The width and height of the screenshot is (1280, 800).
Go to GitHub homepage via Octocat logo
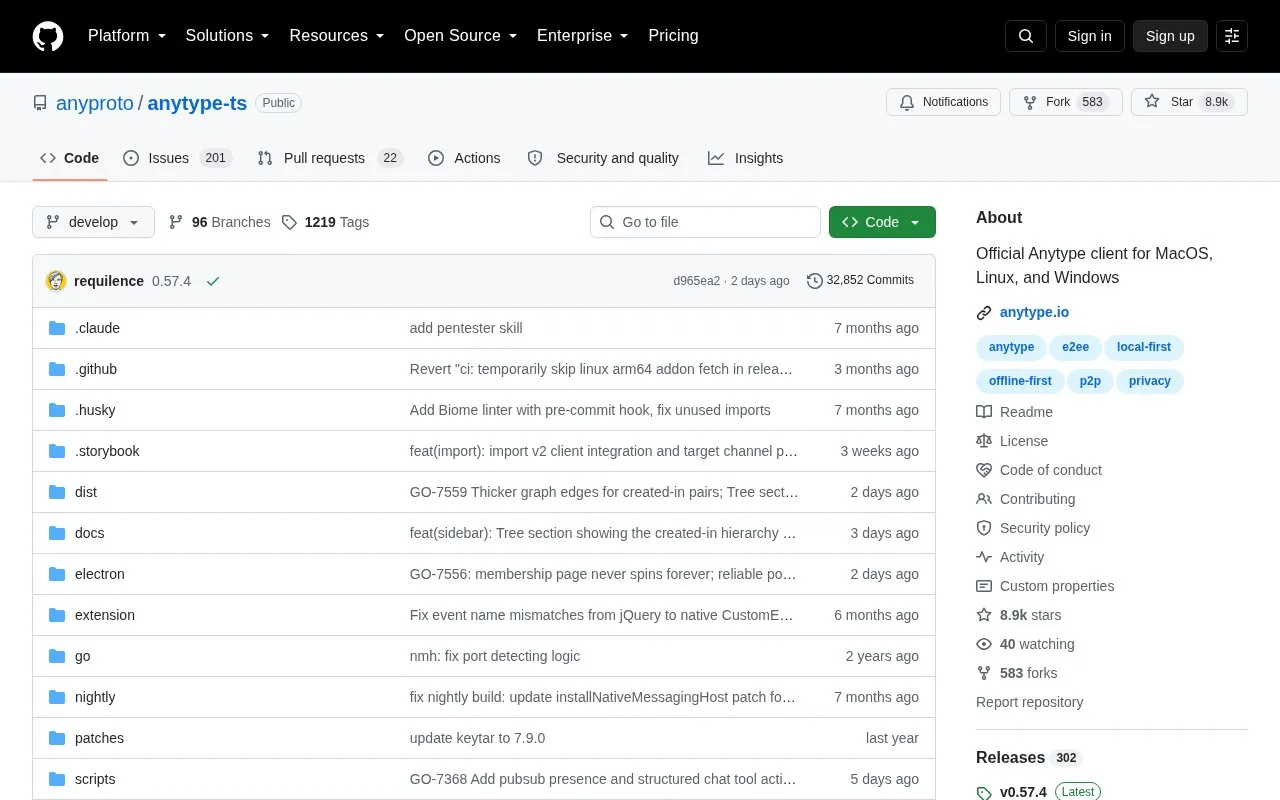click(x=48, y=36)
